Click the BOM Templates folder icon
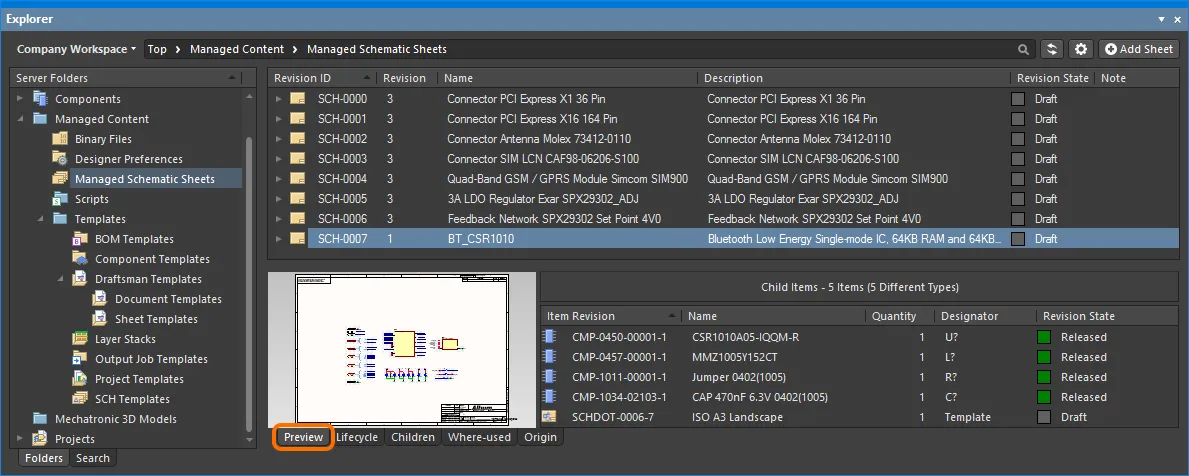The image size is (1189, 476). point(80,239)
